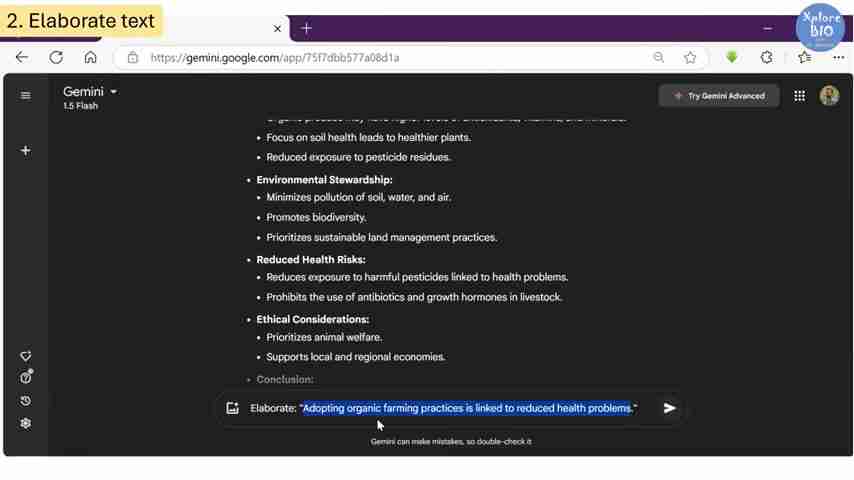Go to browser home page icon
Viewport: 854px width, 480px height.
(x=90, y=58)
